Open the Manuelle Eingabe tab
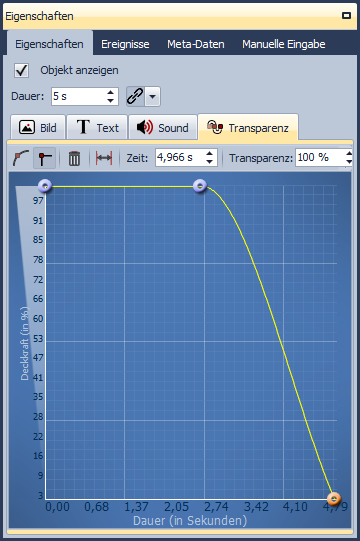The height and width of the screenshot is (541, 360). click(x=284, y=44)
